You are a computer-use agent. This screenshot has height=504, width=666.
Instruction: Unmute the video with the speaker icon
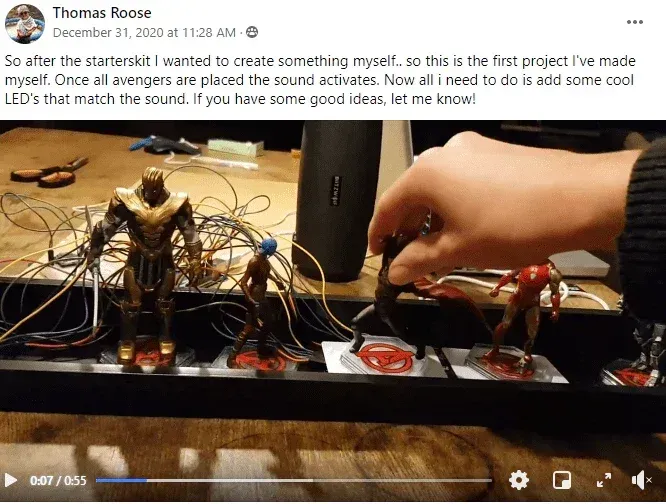641,480
